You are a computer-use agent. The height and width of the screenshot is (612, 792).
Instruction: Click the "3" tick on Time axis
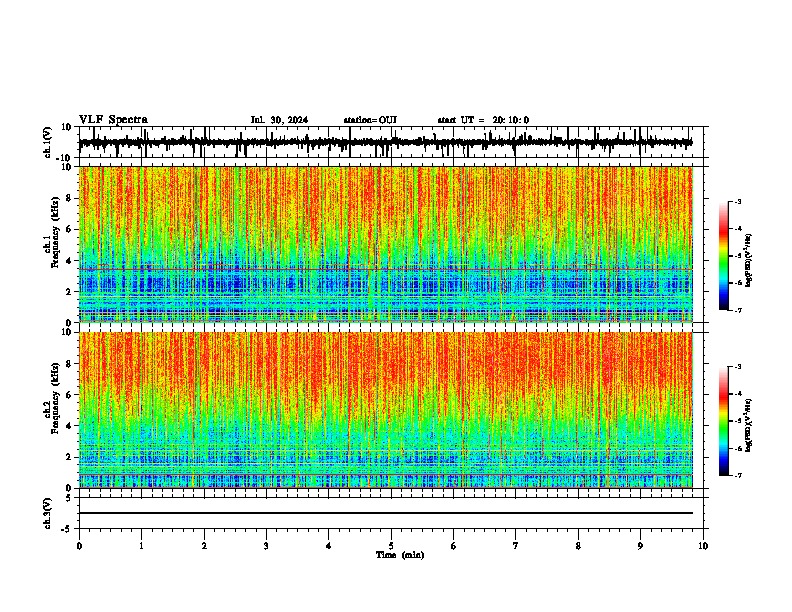click(x=266, y=546)
